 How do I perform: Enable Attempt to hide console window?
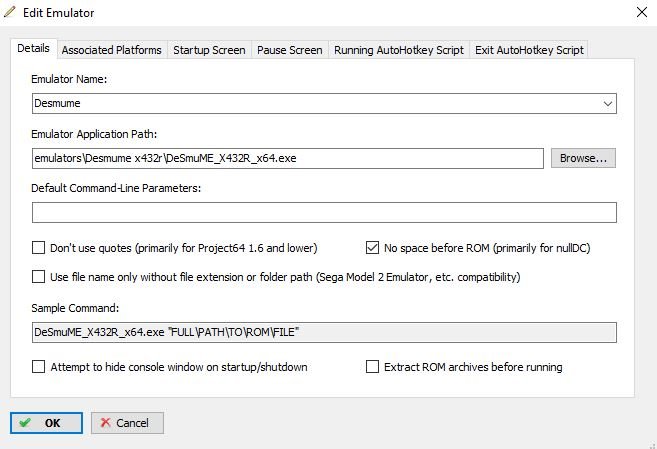[39, 366]
